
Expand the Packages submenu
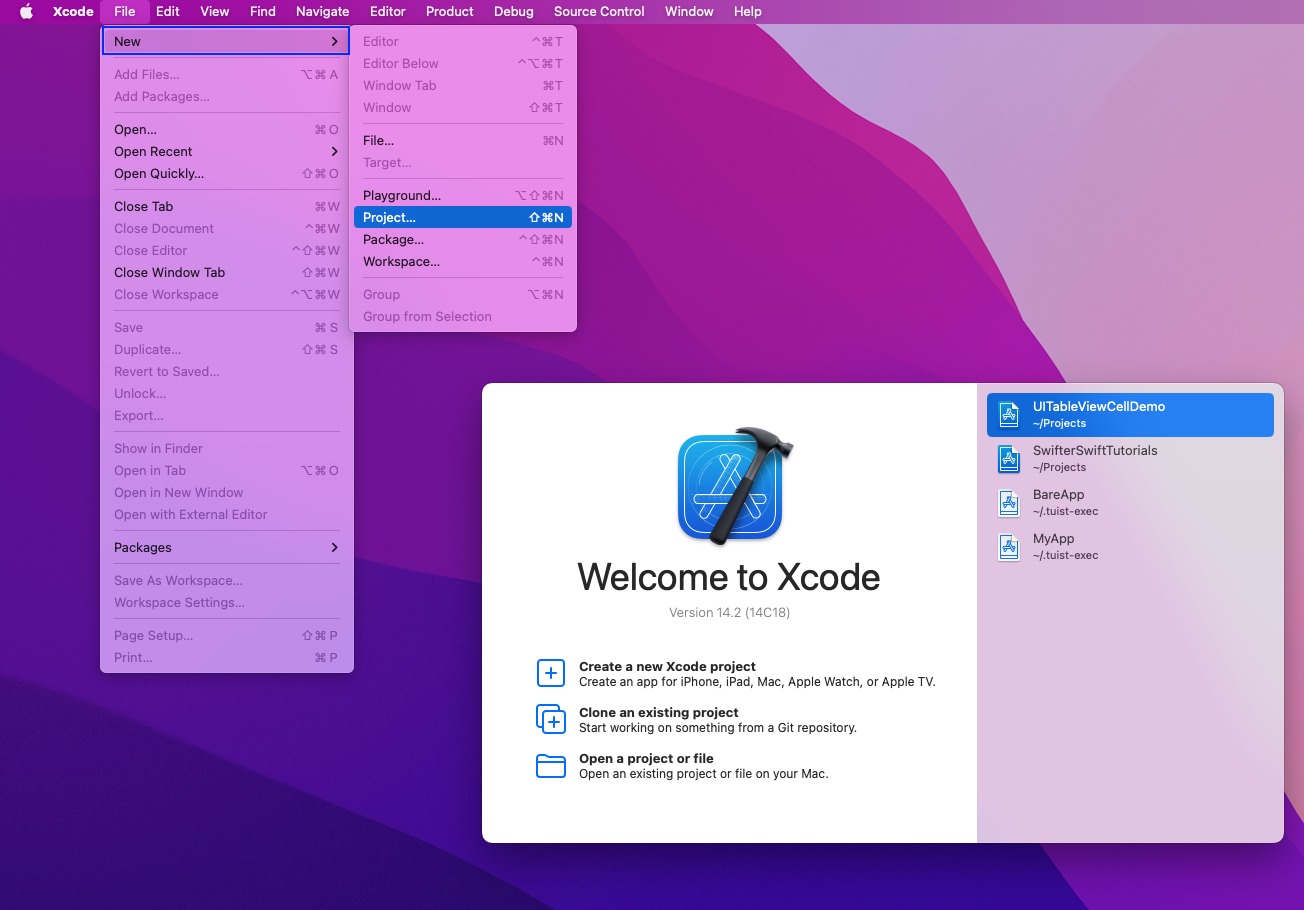pyautogui.click(x=227, y=548)
